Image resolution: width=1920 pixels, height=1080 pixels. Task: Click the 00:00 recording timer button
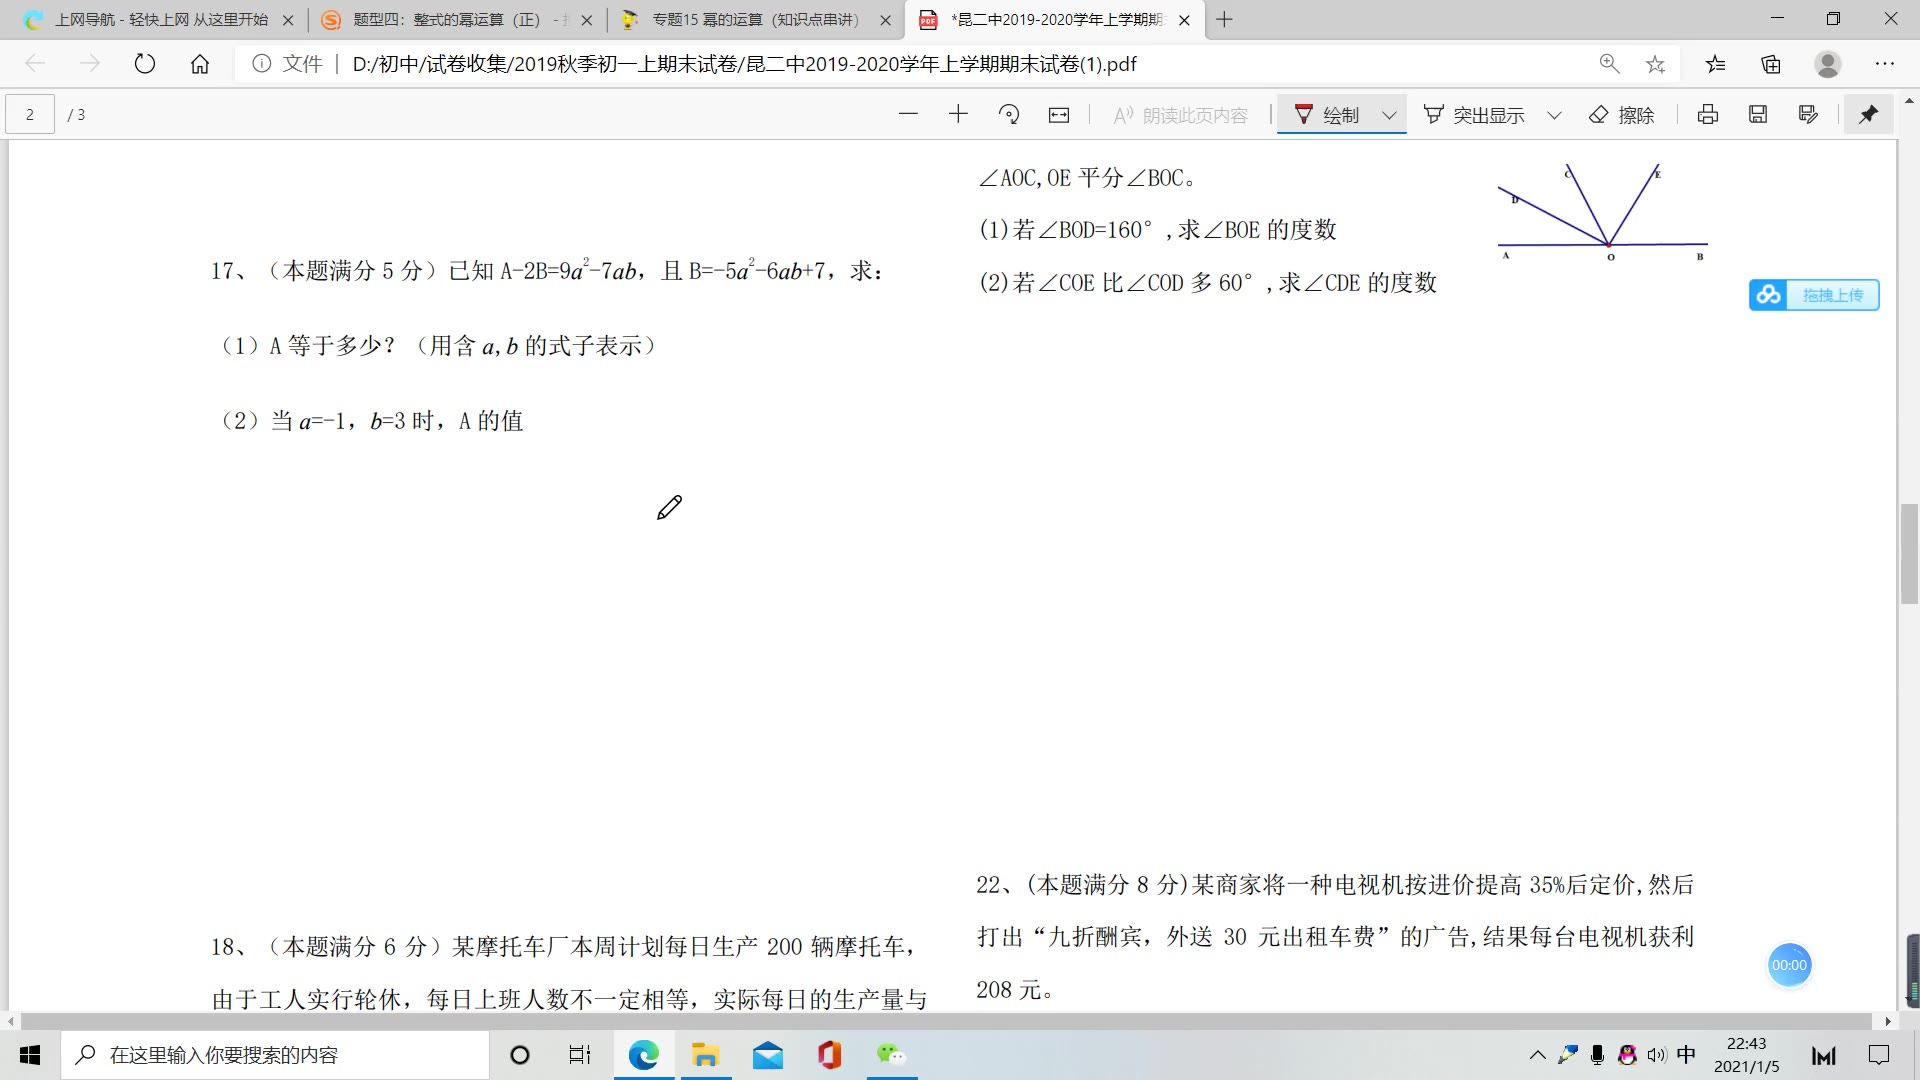pyautogui.click(x=1789, y=965)
